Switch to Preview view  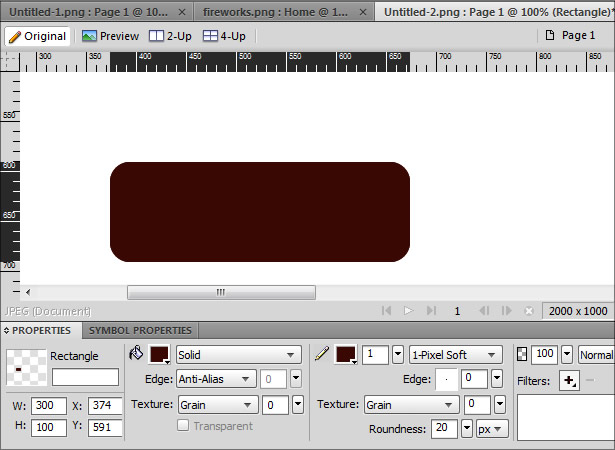pyautogui.click(x=110, y=36)
